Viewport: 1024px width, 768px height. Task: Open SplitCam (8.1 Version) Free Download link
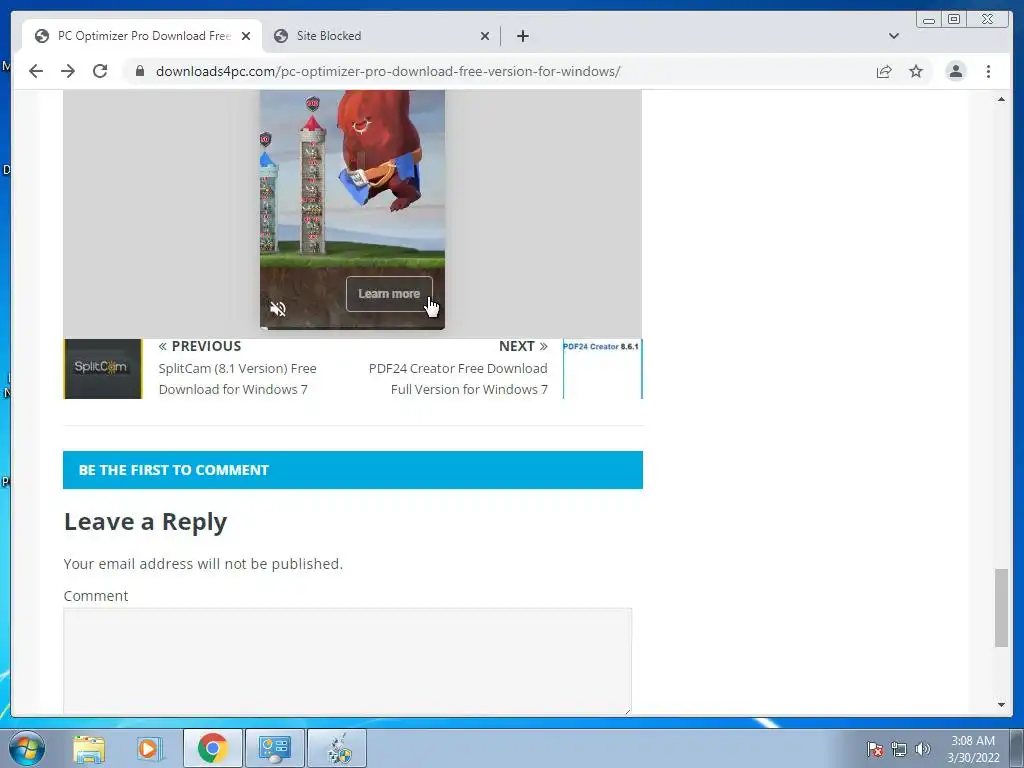point(237,379)
